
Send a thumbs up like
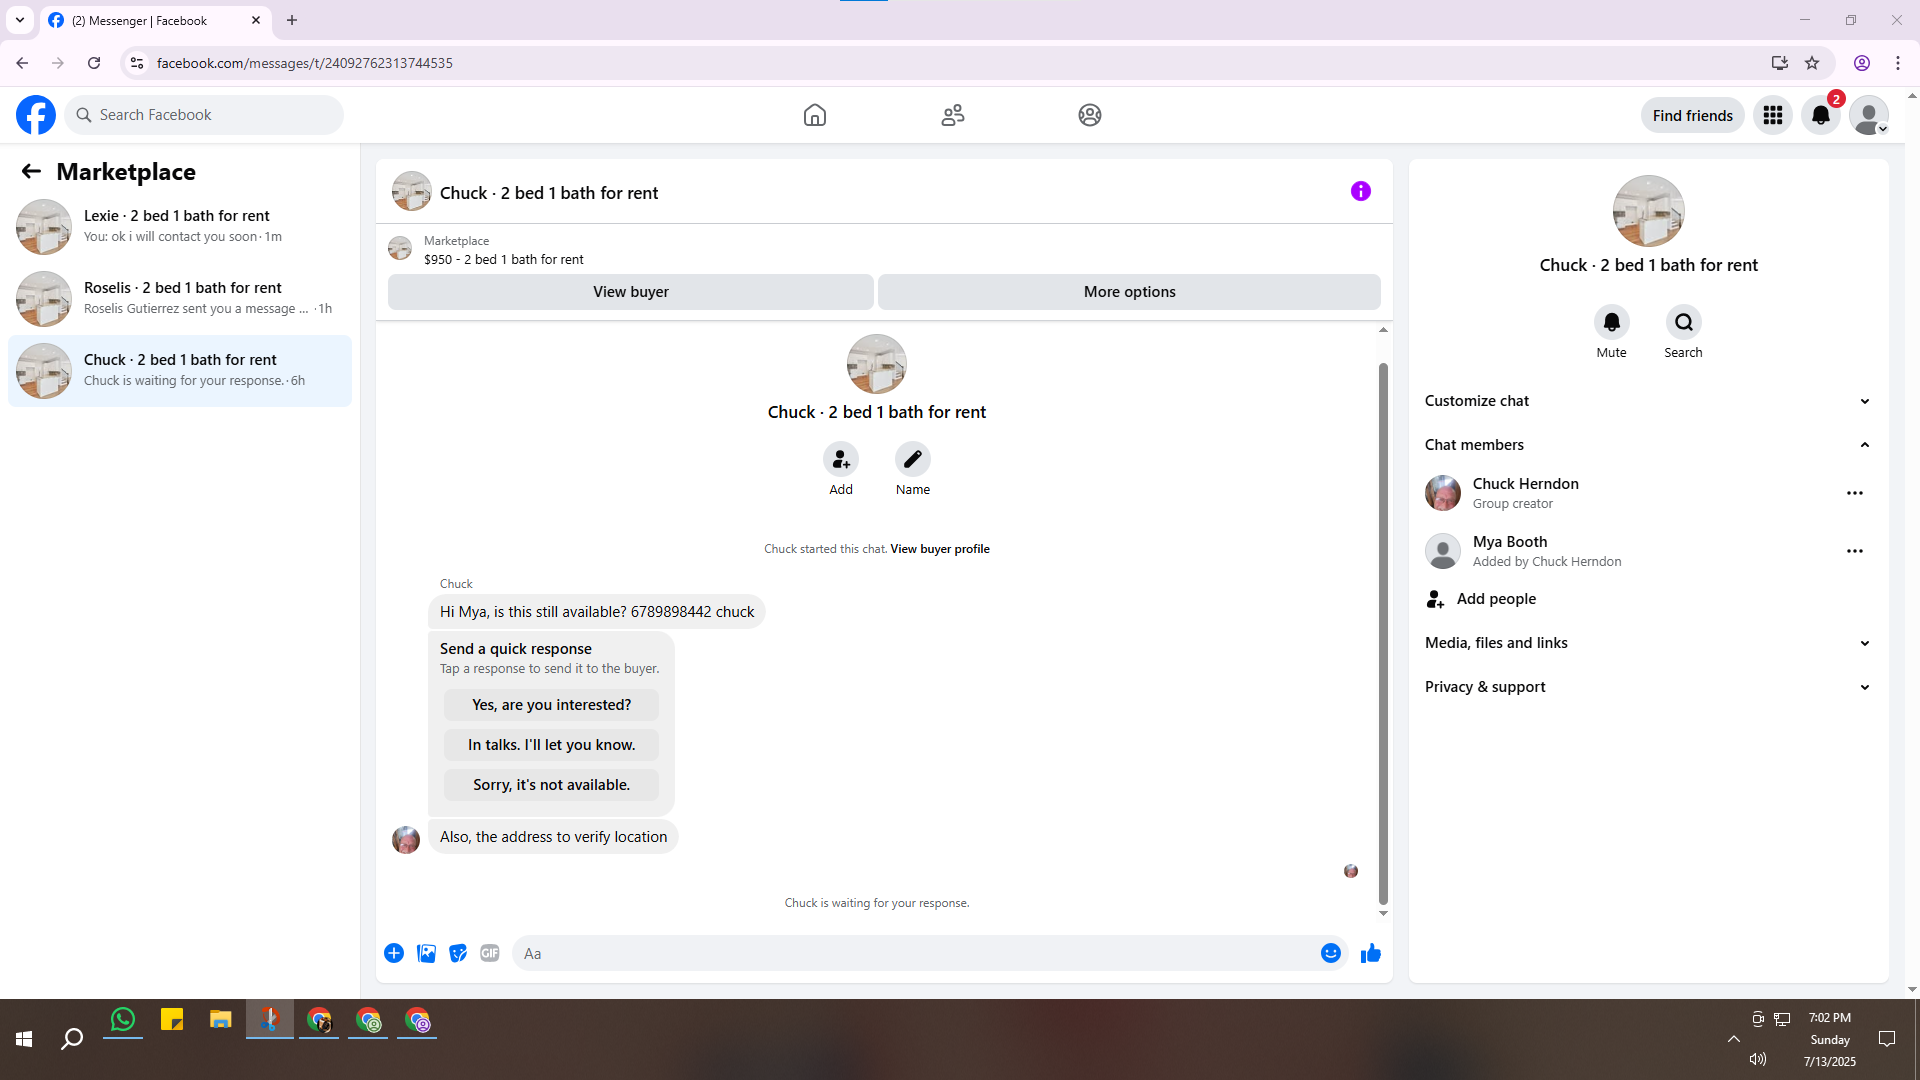coord(1370,953)
